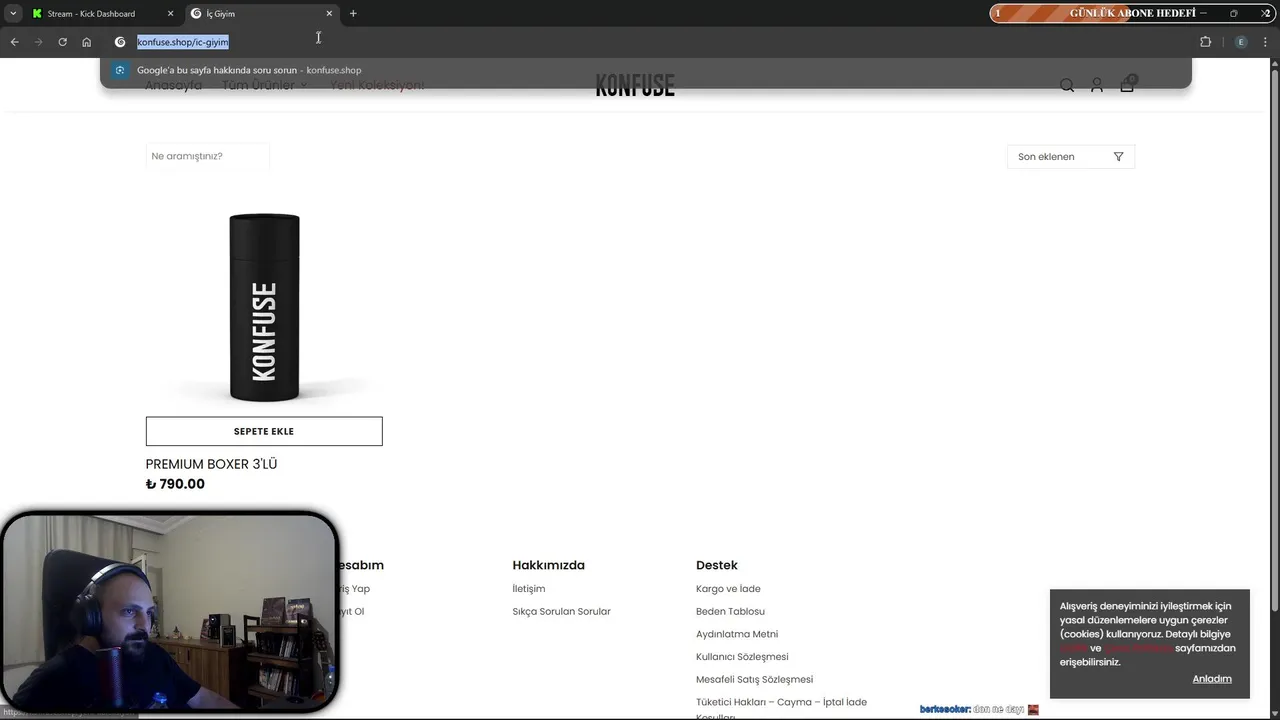Click the GÜNLÜK ABONE HEDEFİ overlay bar
The height and width of the screenshot is (720, 1280).
click(x=1130, y=13)
